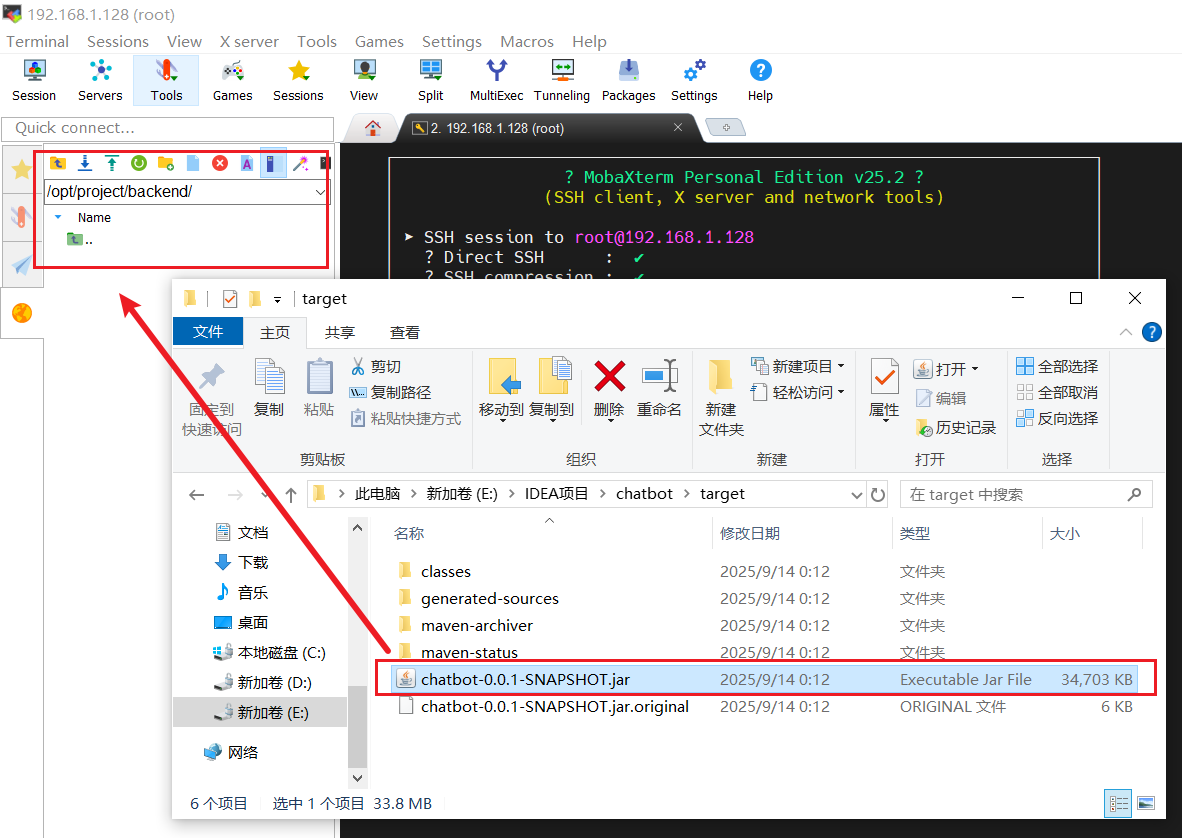Open the Terminal menu

[x=38, y=41]
